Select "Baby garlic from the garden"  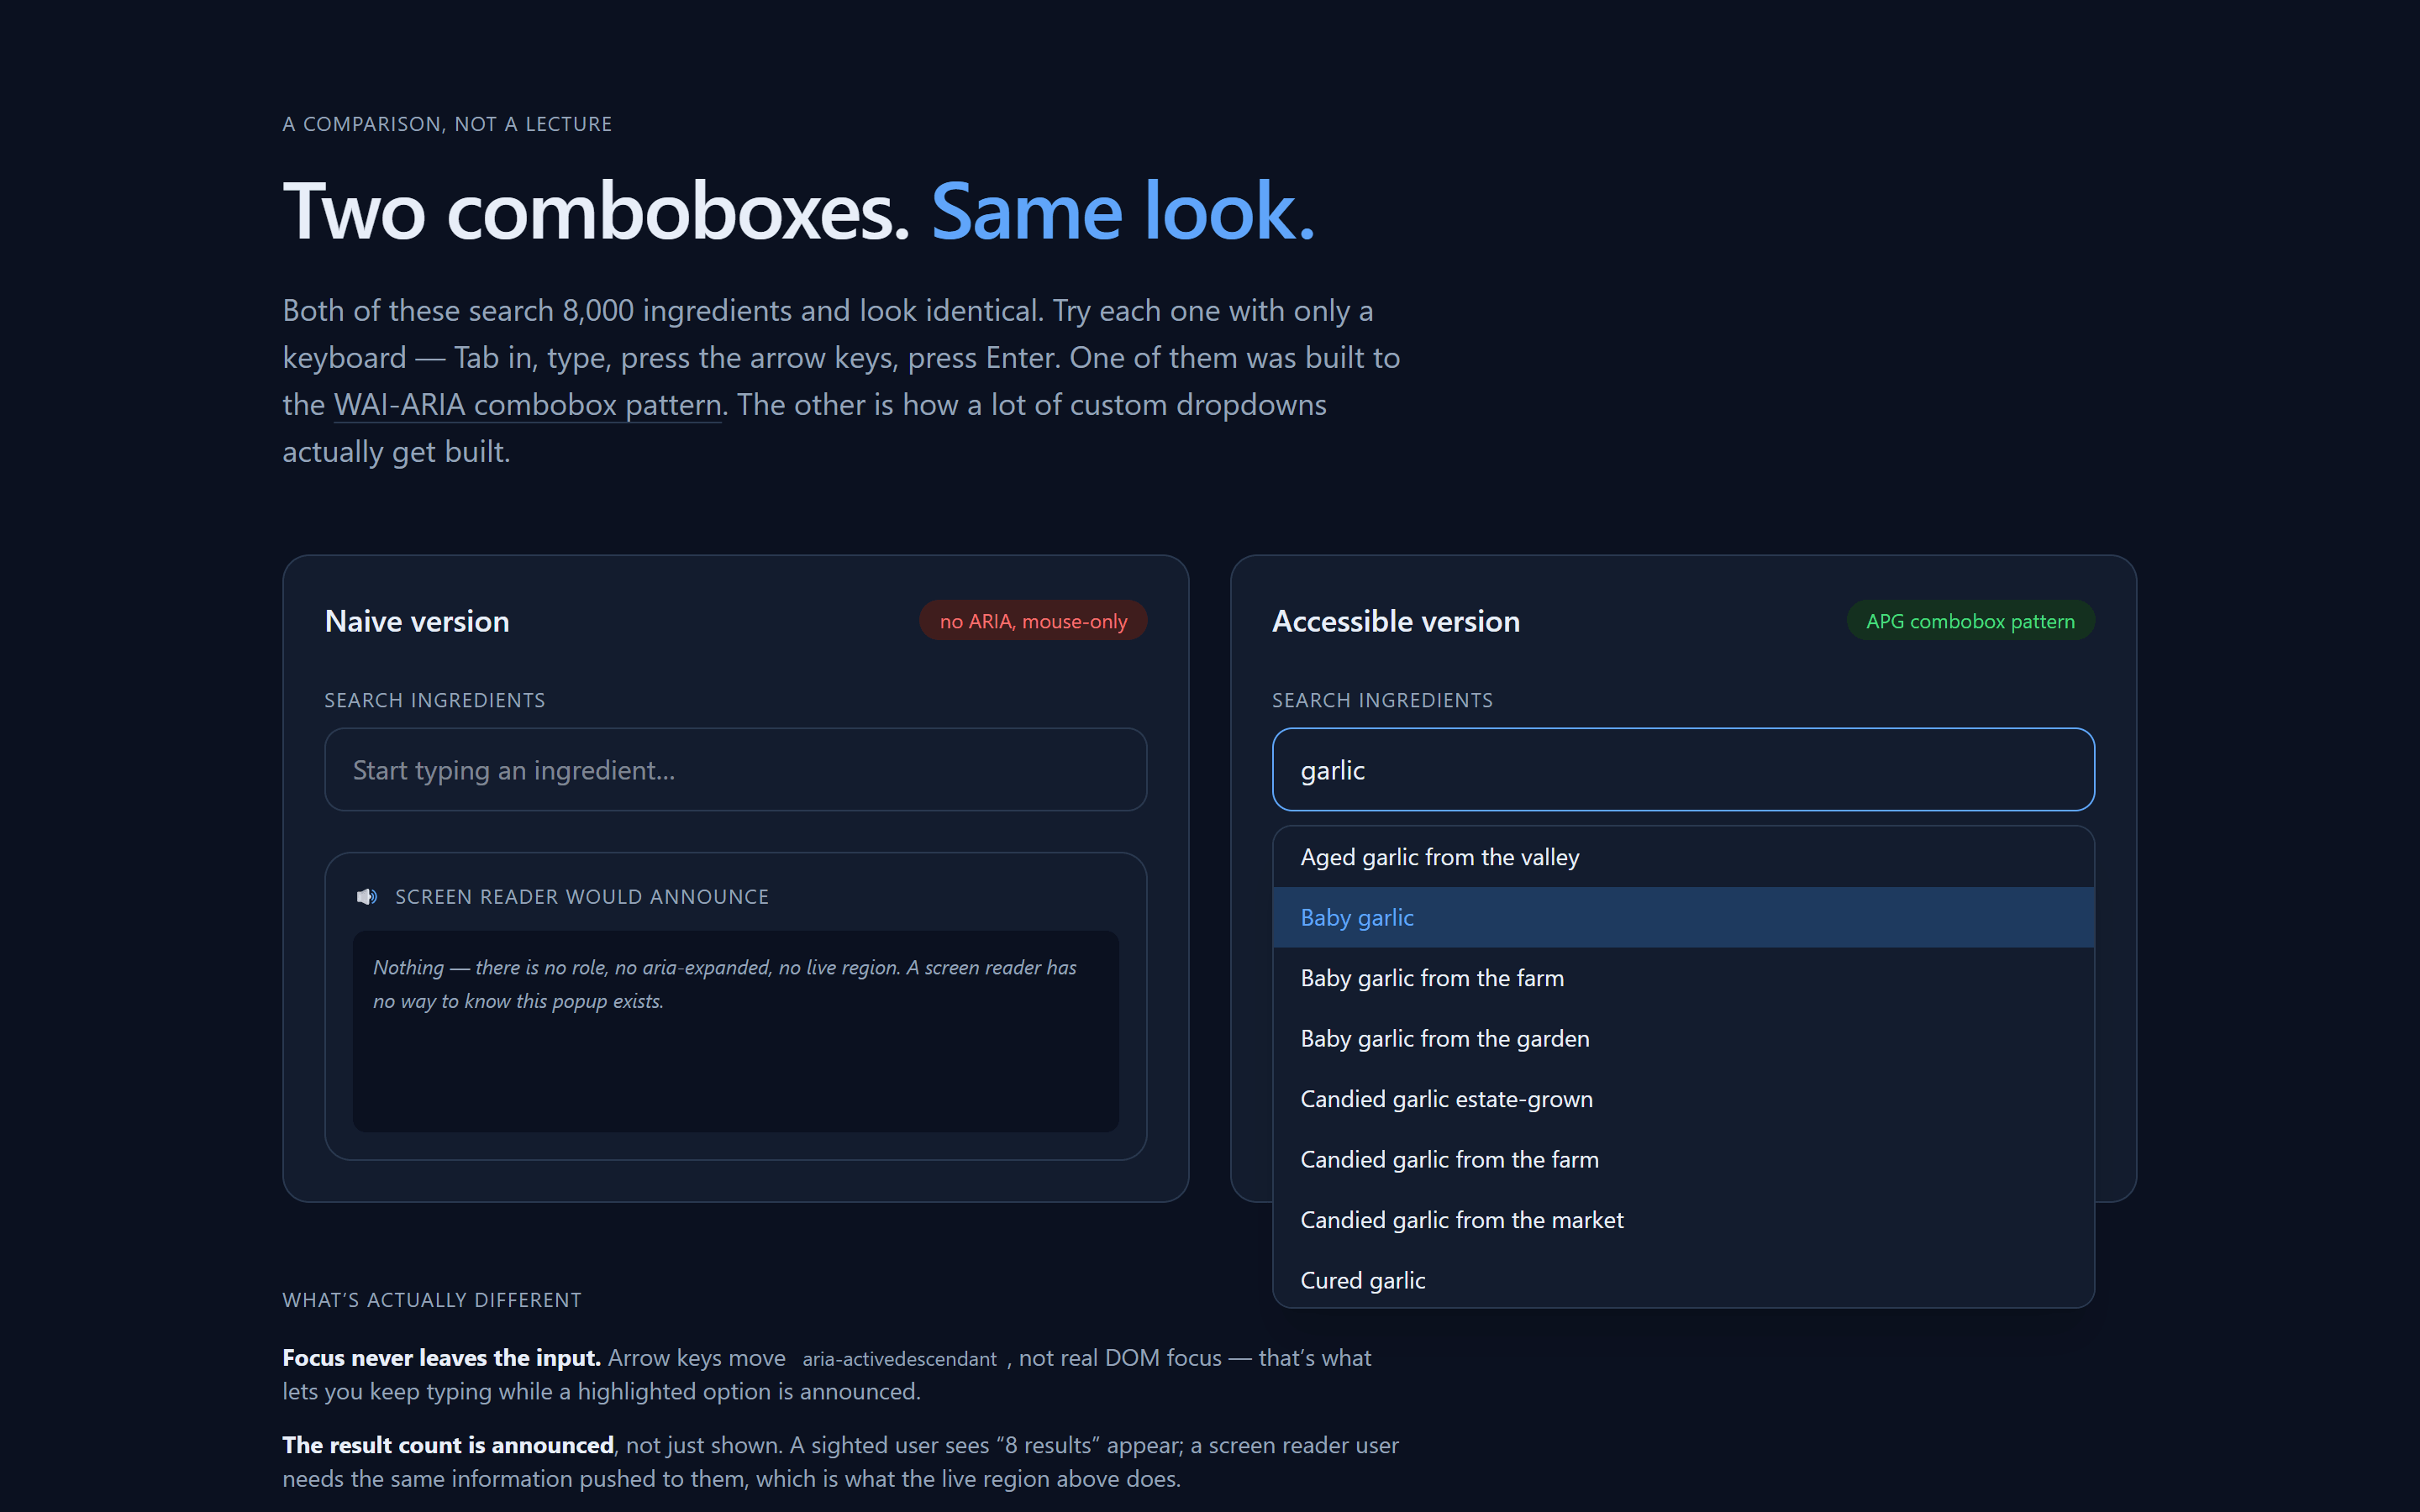(1682, 1038)
